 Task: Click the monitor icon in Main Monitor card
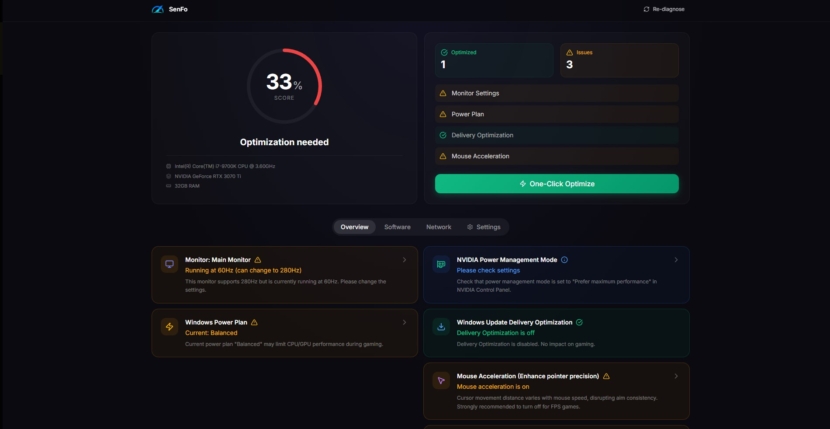[x=169, y=264]
